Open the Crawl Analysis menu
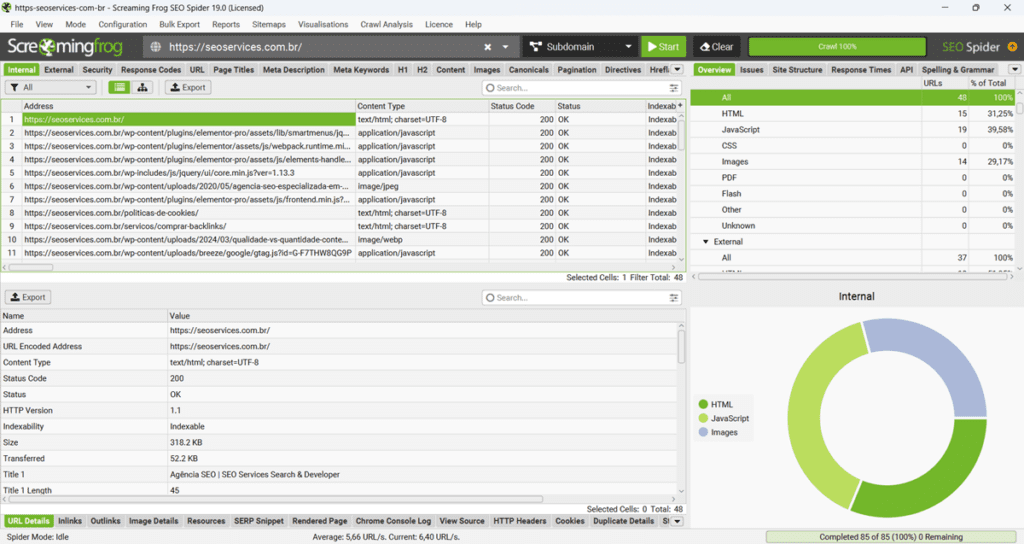This screenshot has height=544, width=1024. click(387, 24)
